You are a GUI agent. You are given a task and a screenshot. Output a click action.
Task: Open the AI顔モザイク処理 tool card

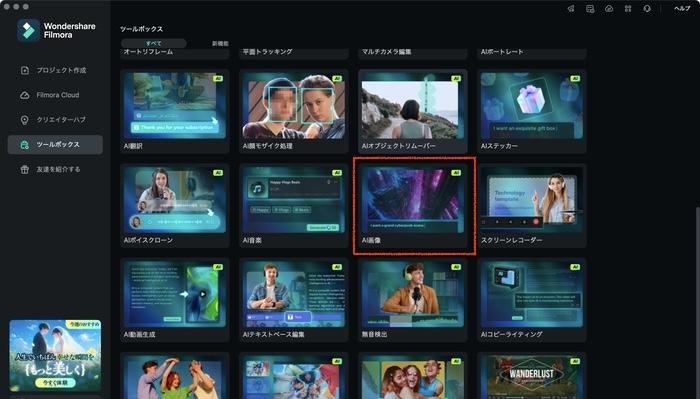(x=294, y=111)
